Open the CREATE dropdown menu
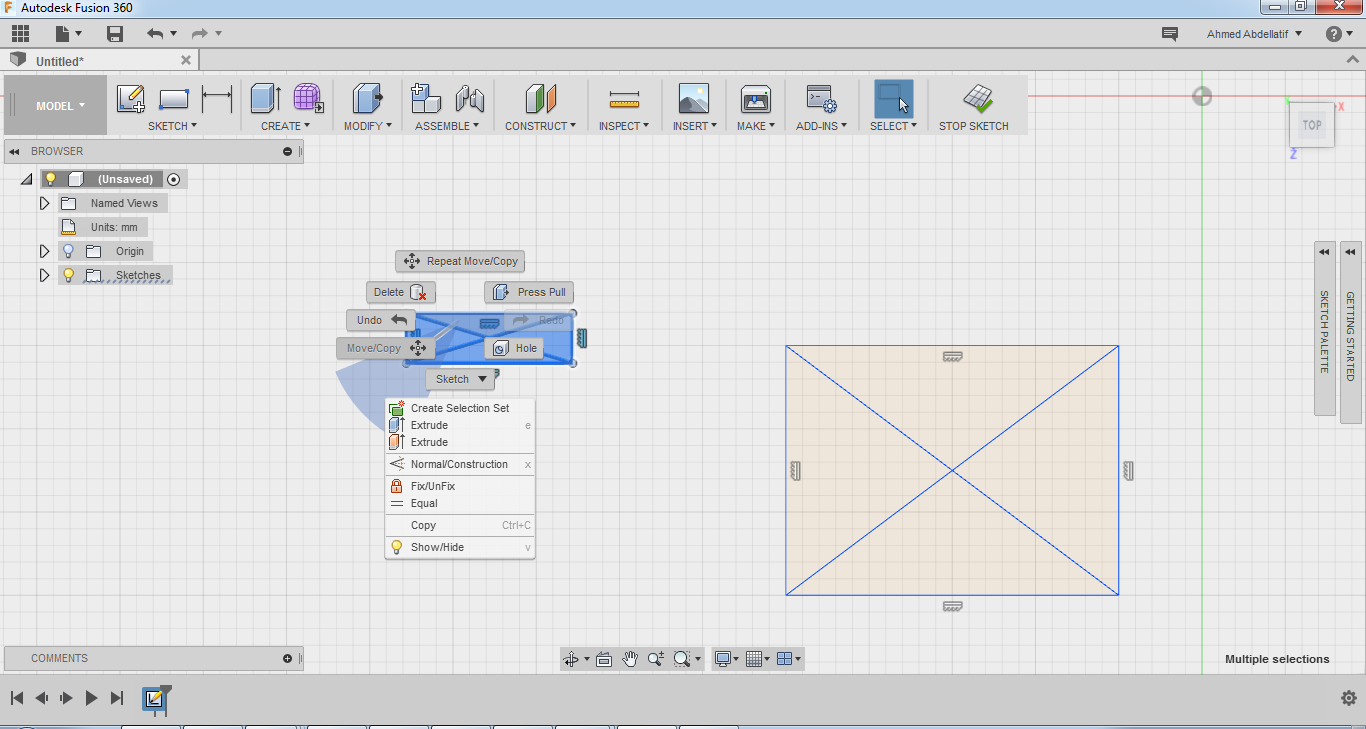This screenshot has width=1366, height=729. pyautogui.click(x=285, y=126)
